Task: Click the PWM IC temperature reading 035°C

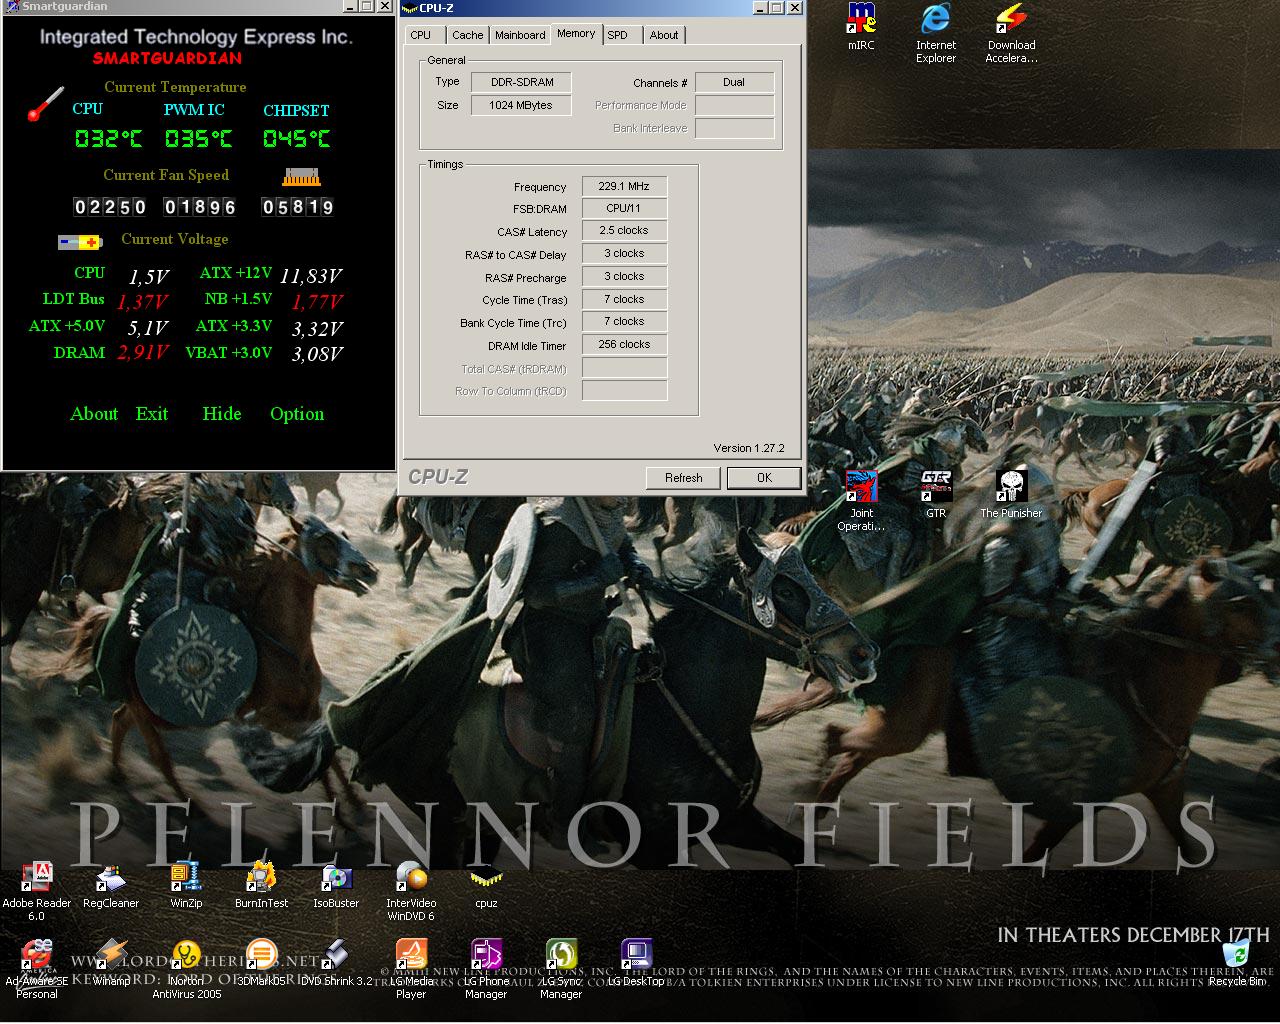Action: pyautogui.click(x=198, y=139)
